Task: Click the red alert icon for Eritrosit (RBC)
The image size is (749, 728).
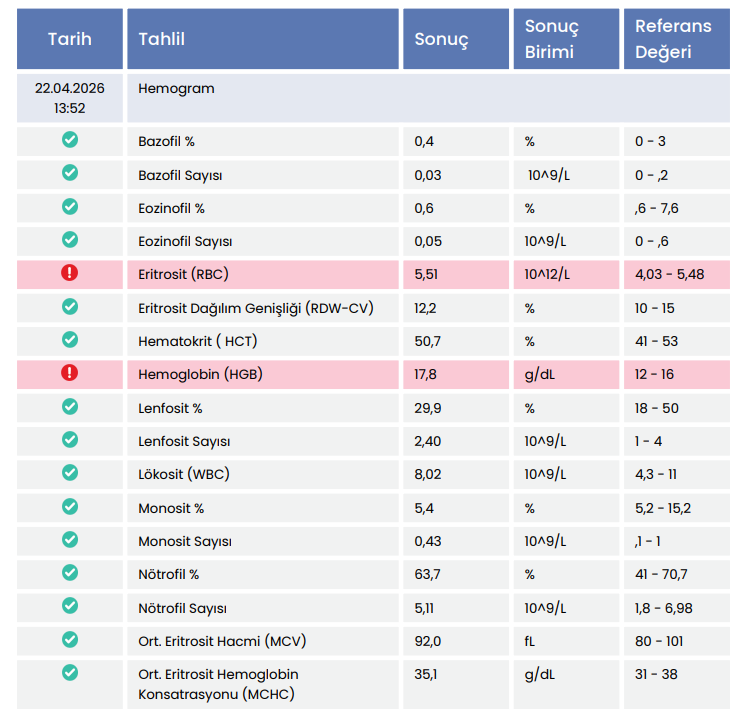Action: point(70,273)
